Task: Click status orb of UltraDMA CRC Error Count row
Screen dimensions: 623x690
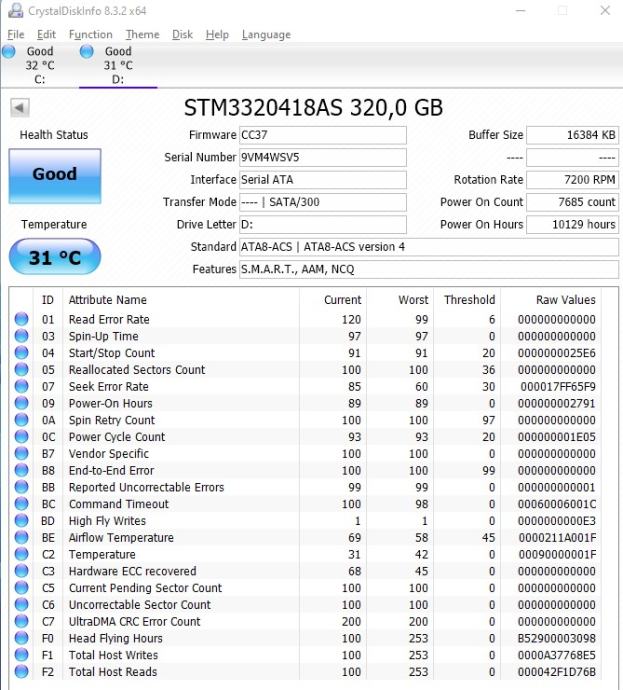Action: 21,621
